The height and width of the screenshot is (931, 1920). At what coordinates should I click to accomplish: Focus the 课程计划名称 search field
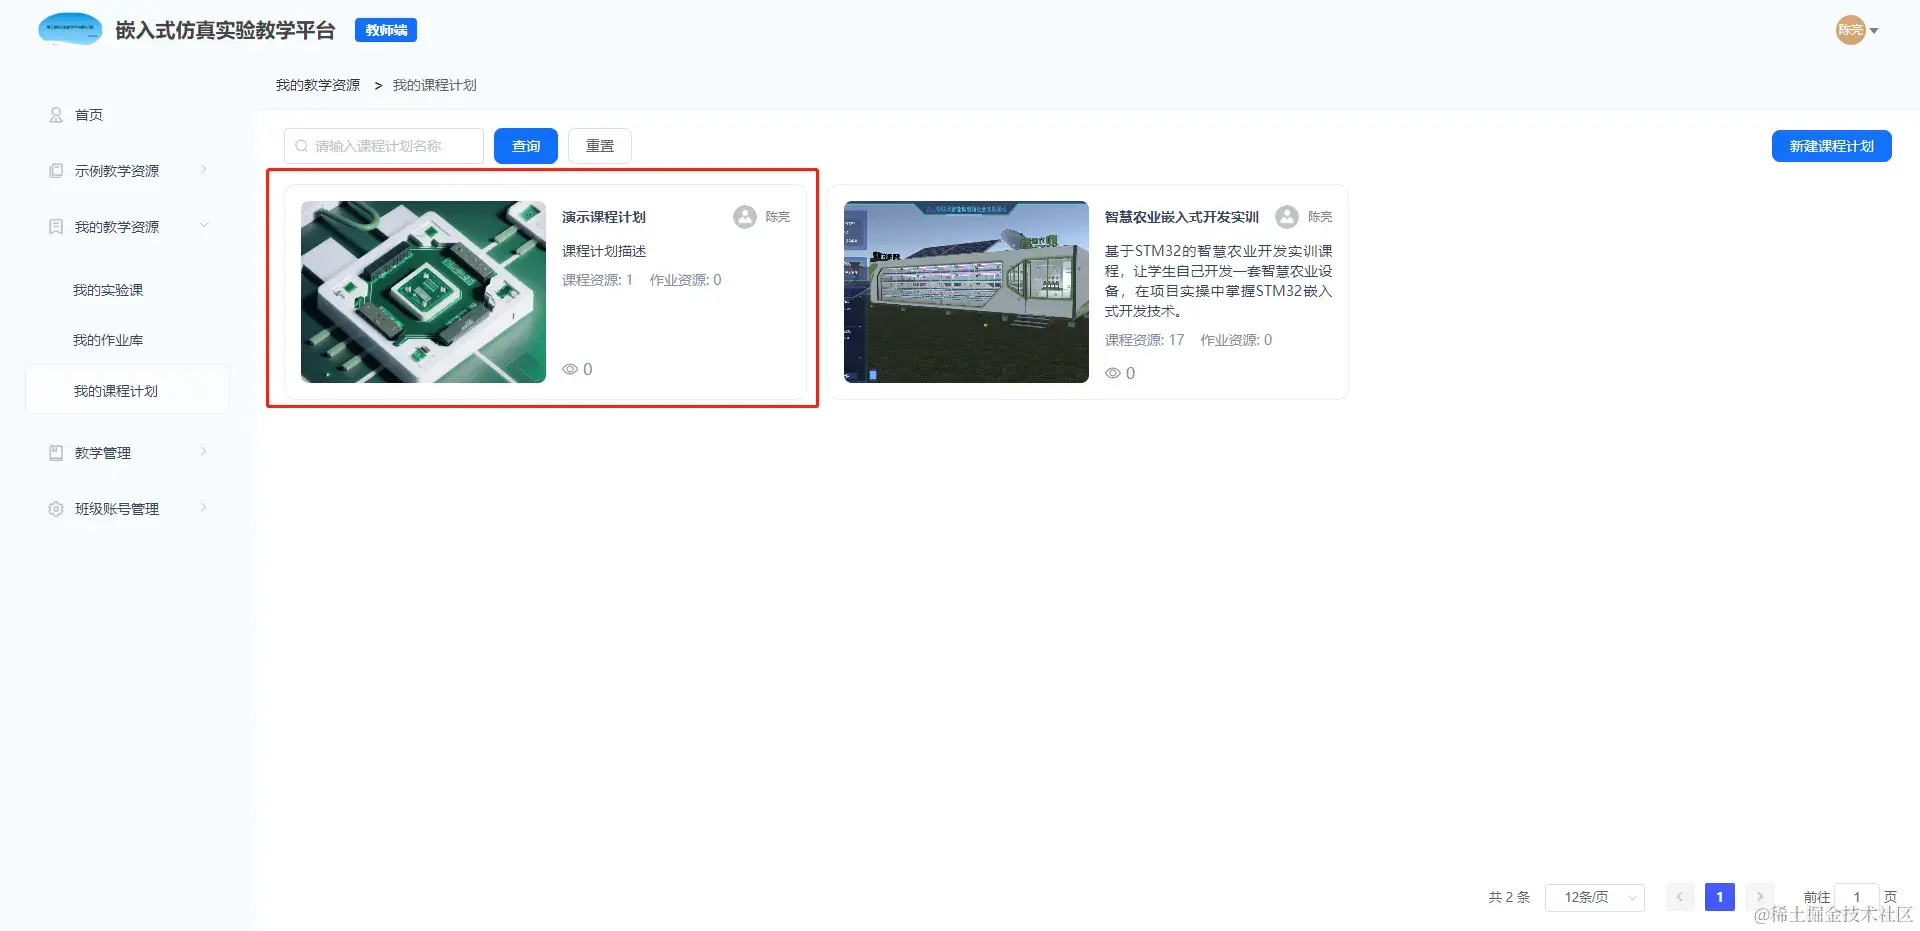[384, 146]
